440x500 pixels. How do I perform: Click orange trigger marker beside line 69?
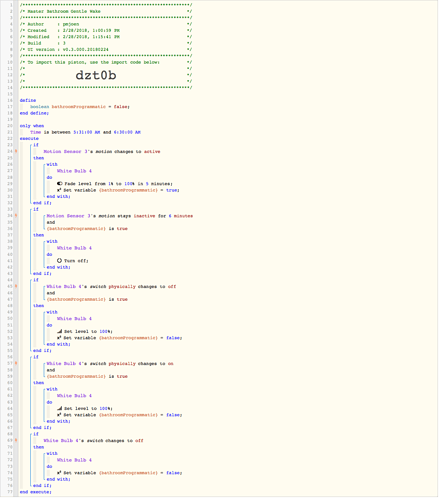[x=16, y=440]
